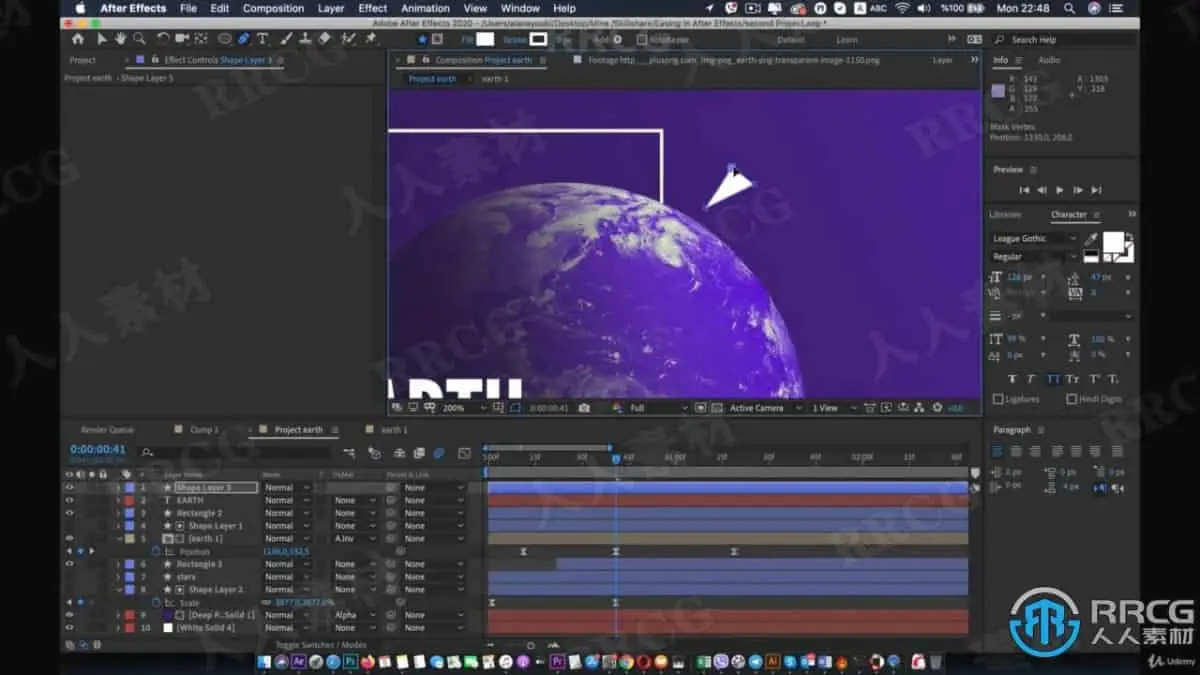
Task: Select the Hand tool
Action: click(x=120, y=39)
